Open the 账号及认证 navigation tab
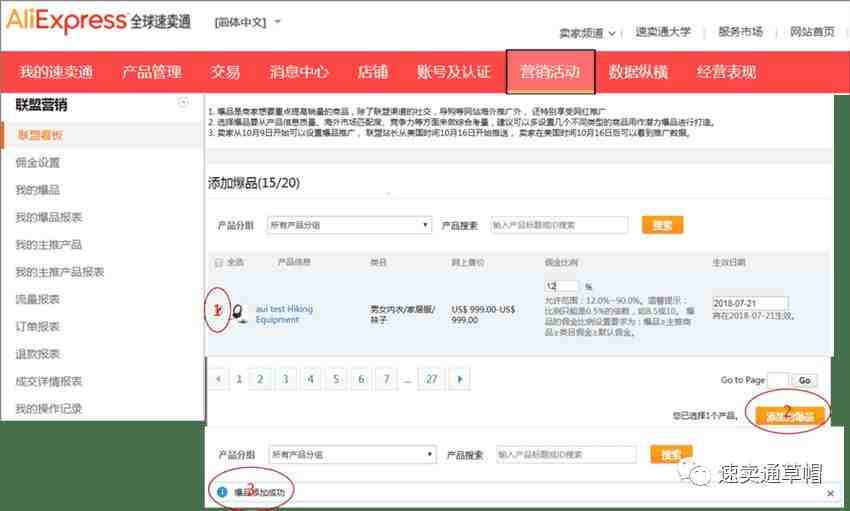This screenshot has width=850, height=511. 453,72
